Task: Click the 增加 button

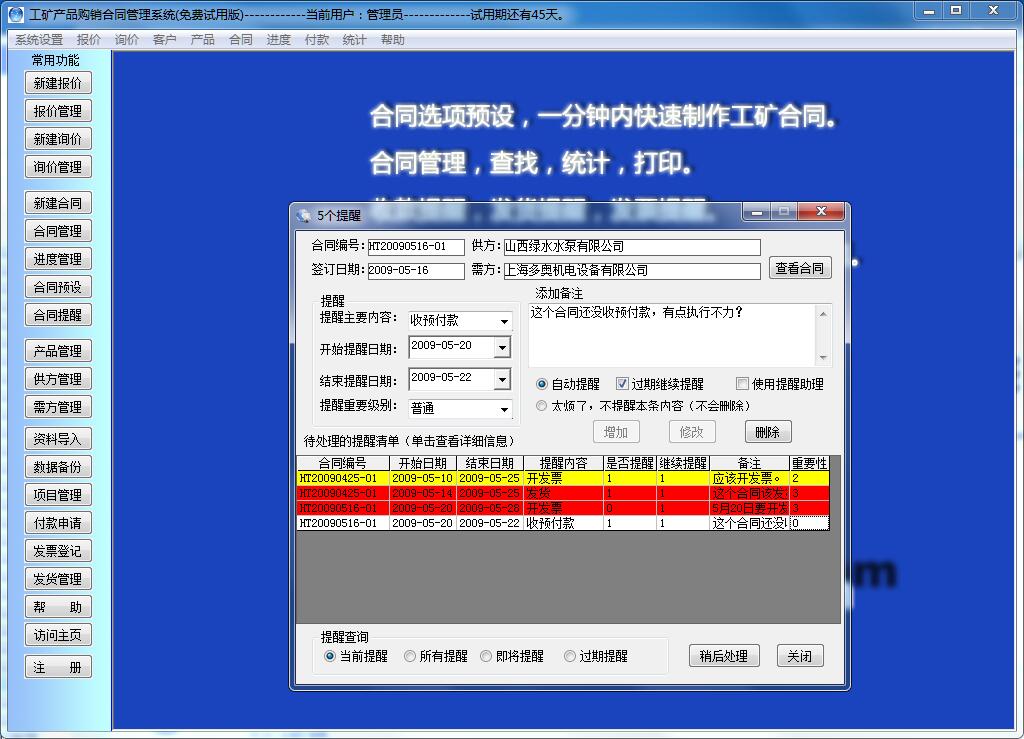Action: pyautogui.click(x=616, y=432)
